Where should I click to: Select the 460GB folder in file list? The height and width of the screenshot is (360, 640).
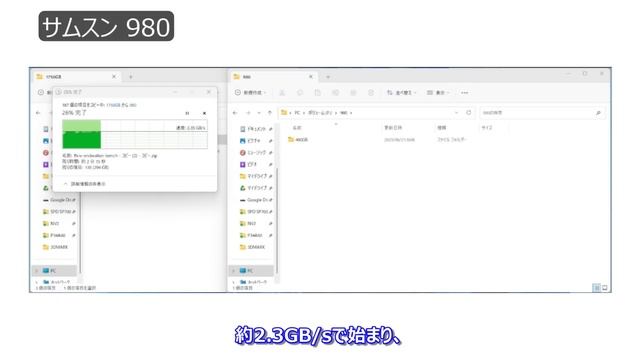click(x=298, y=140)
